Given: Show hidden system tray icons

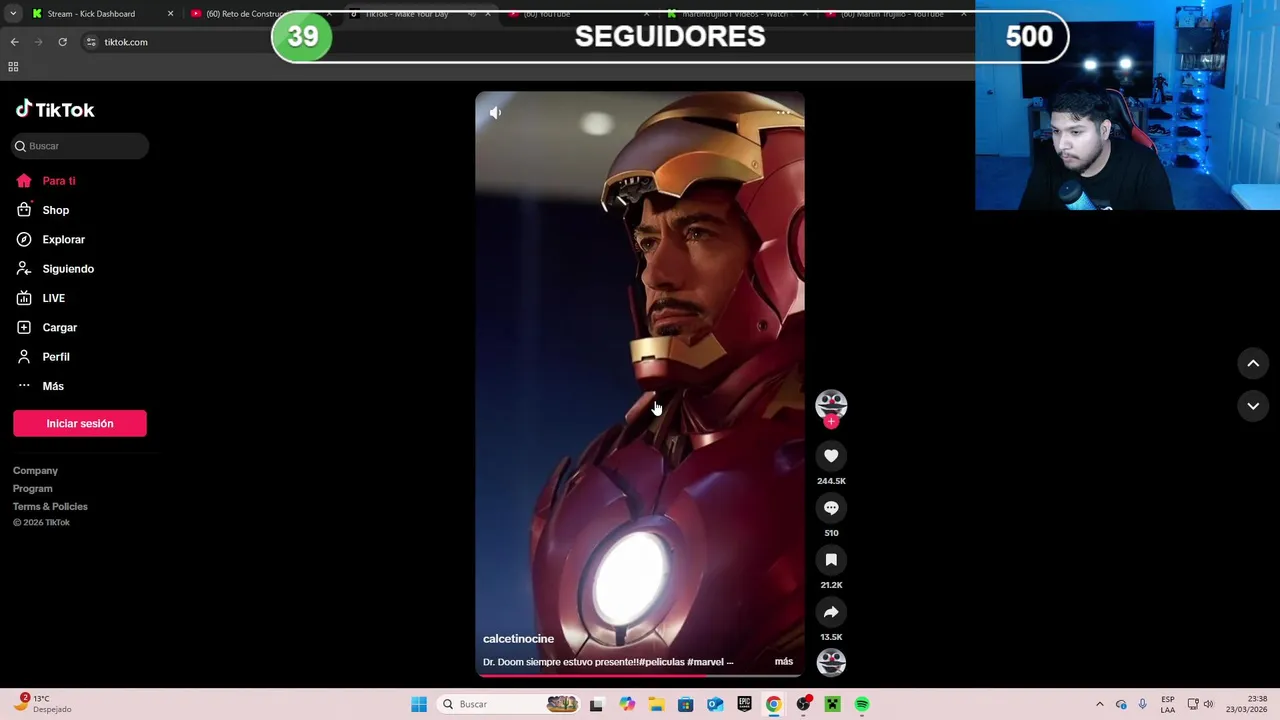Looking at the screenshot, I should [1100, 704].
